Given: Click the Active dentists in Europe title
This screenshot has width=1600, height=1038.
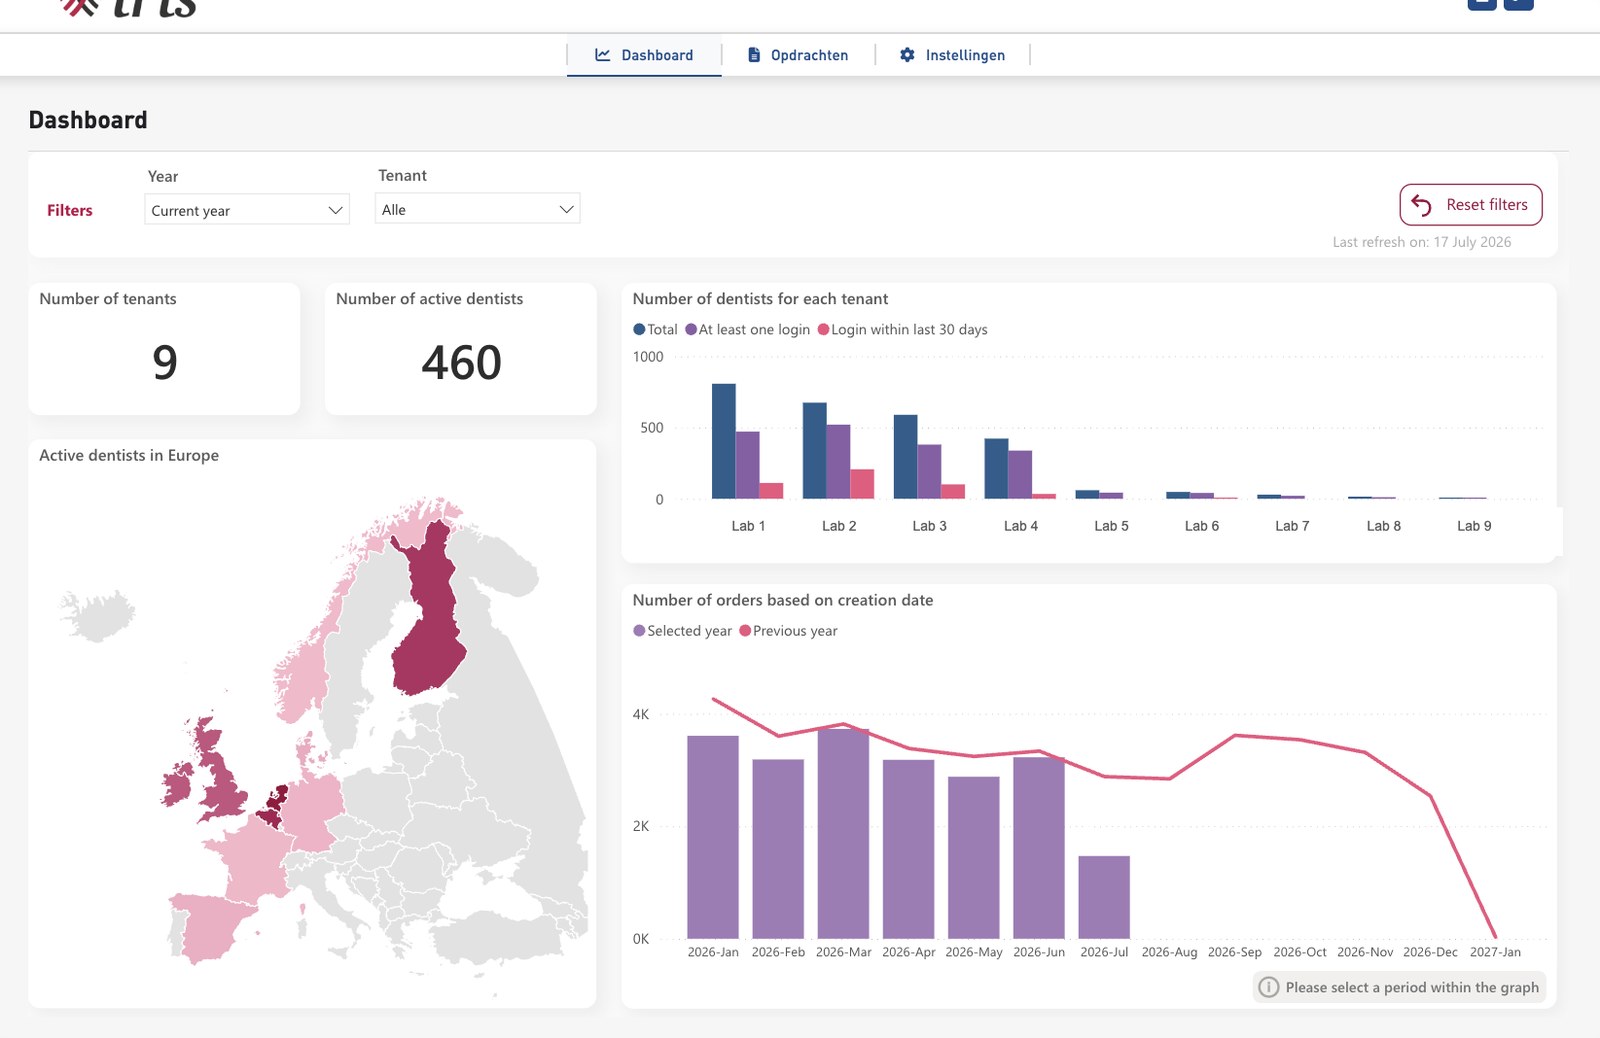Looking at the screenshot, I should 129,455.
